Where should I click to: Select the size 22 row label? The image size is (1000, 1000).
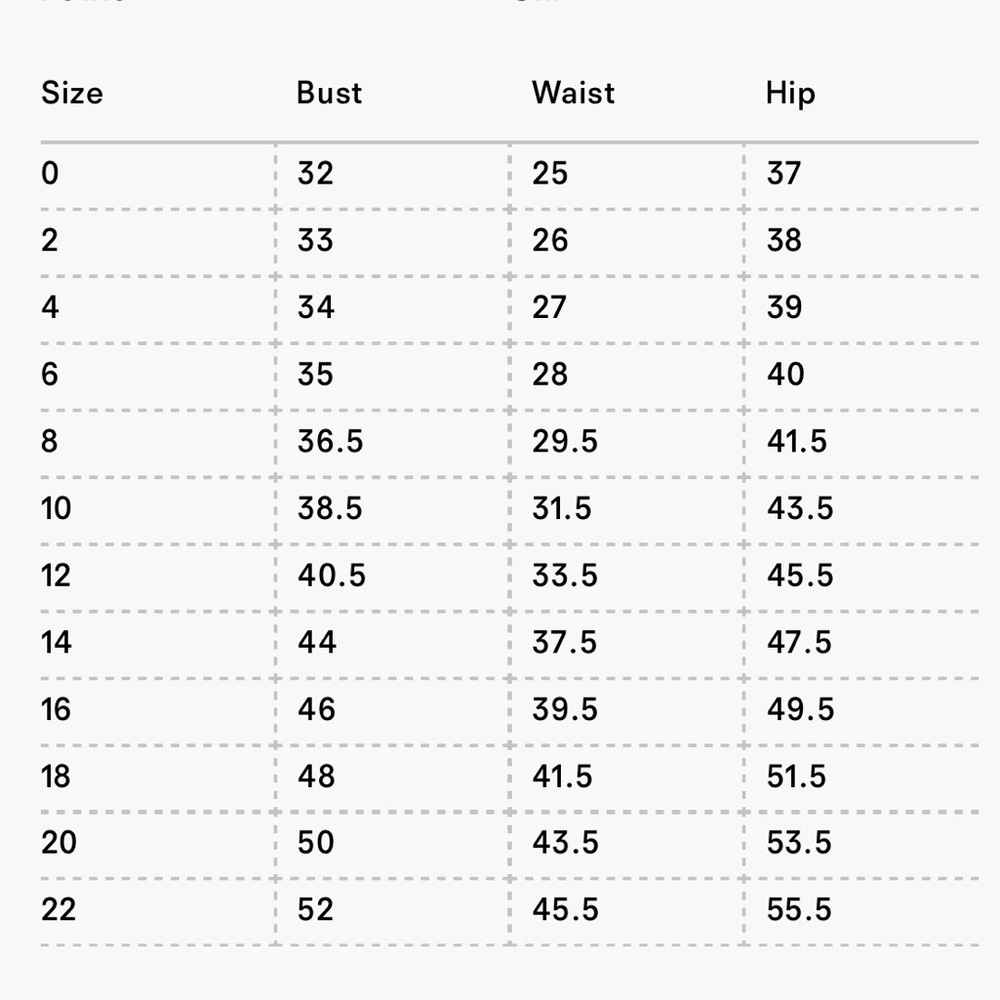pos(59,909)
